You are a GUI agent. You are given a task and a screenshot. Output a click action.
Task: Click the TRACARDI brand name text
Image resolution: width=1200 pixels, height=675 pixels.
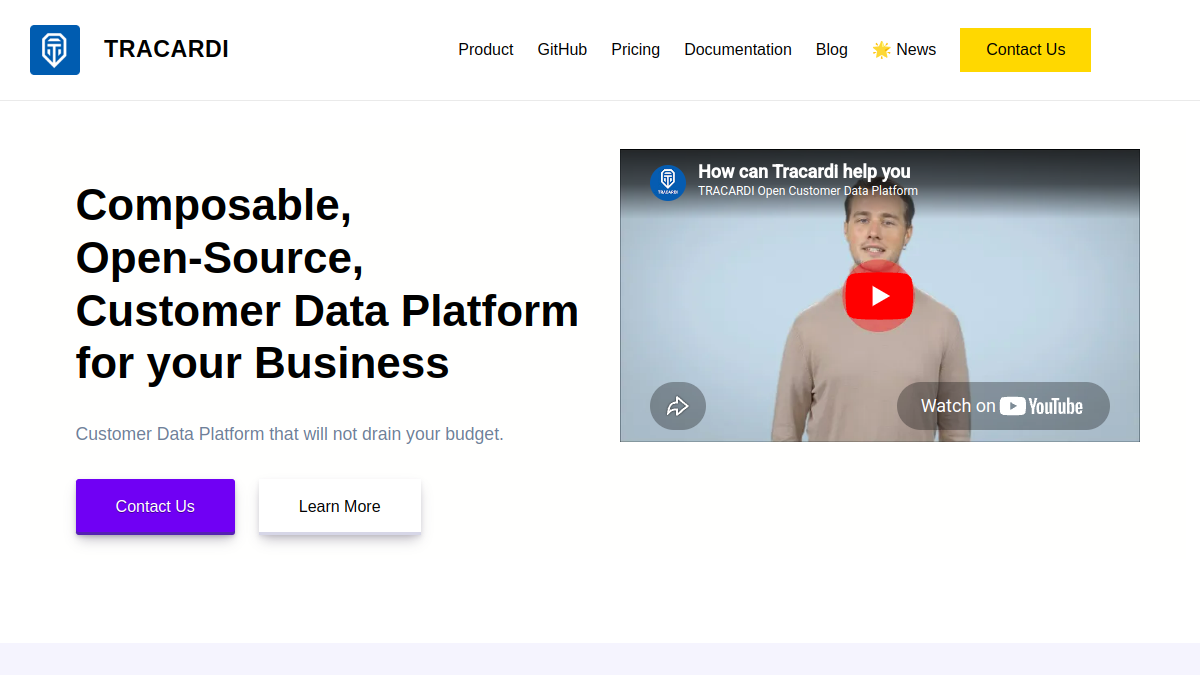tap(166, 49)
